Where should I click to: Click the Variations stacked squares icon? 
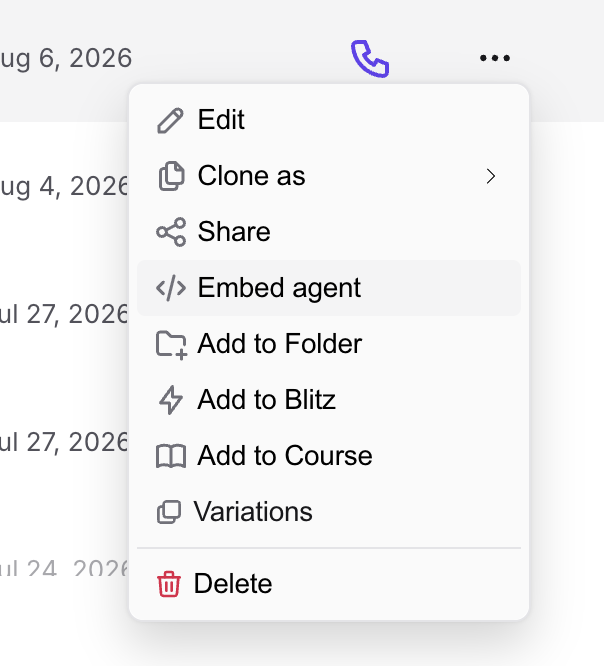(x=169, y=512)
